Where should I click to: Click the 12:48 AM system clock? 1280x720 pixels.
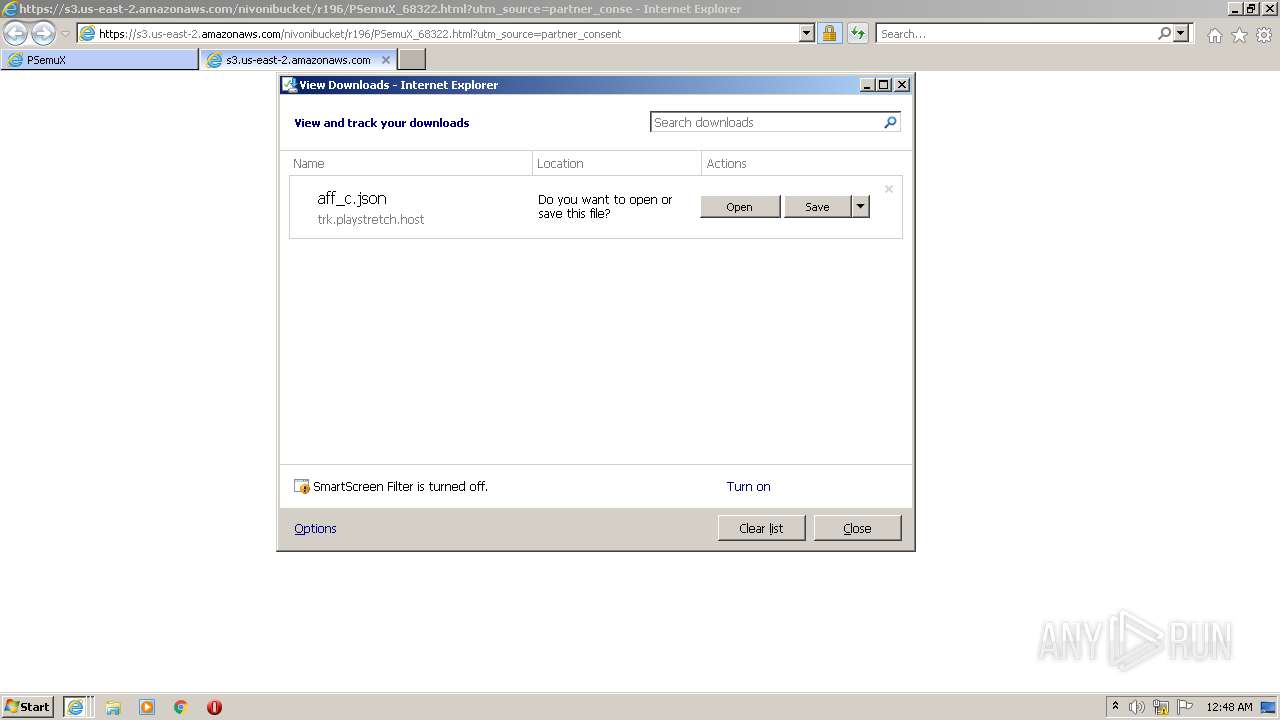coord(1229,707)
